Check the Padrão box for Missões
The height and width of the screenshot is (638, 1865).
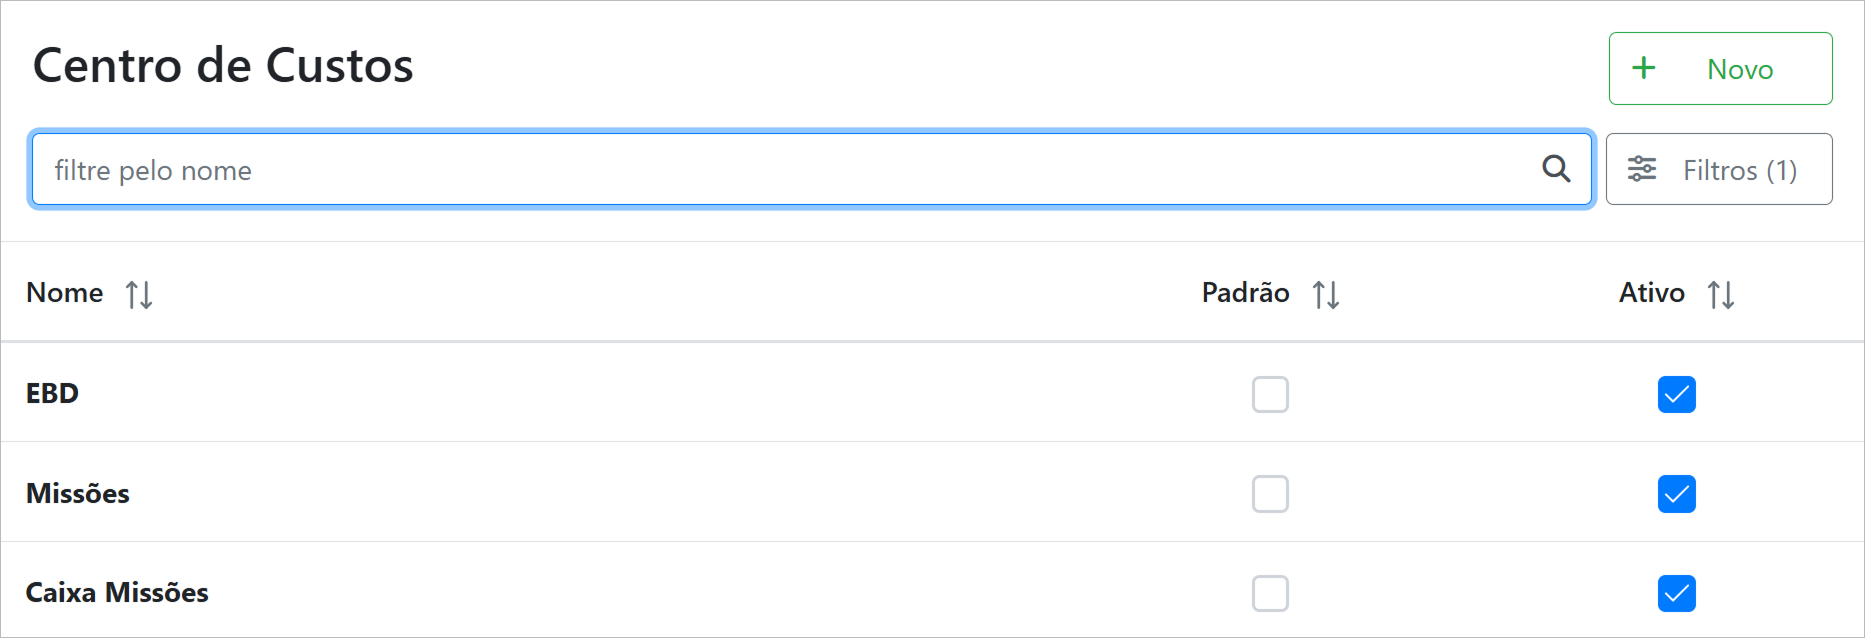[1270, 494]
